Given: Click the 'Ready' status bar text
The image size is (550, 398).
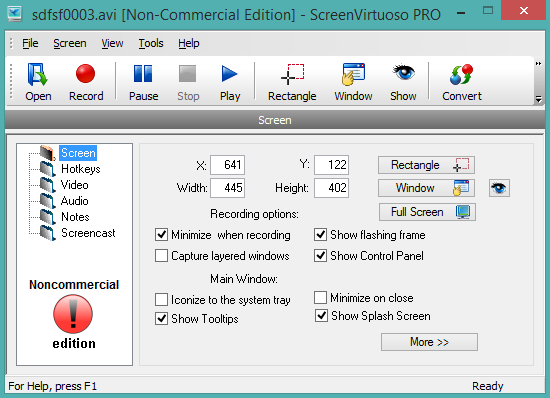Looking at the screenshot, I should point(487,386).
